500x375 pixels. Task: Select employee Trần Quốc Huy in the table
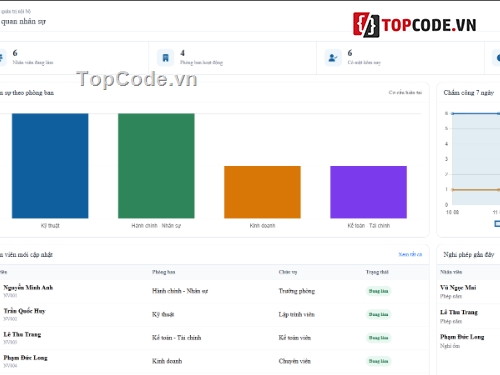[x=24, y=311]
